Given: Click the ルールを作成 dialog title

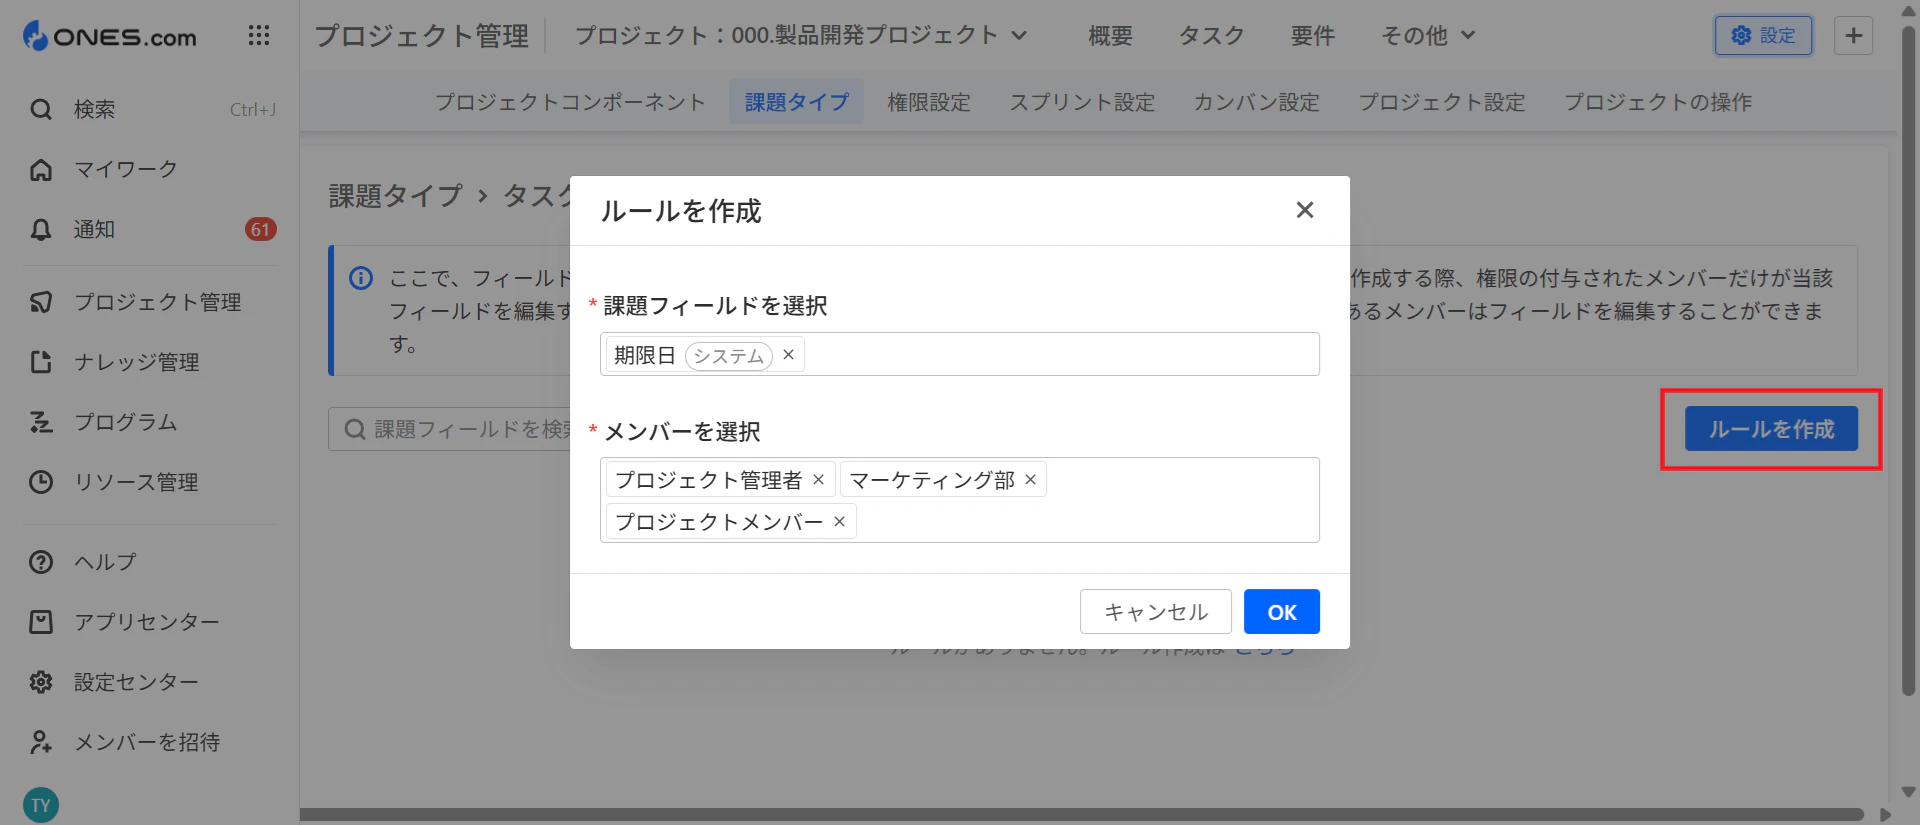Looking at the screenshot, I should (x=681, y=211).
